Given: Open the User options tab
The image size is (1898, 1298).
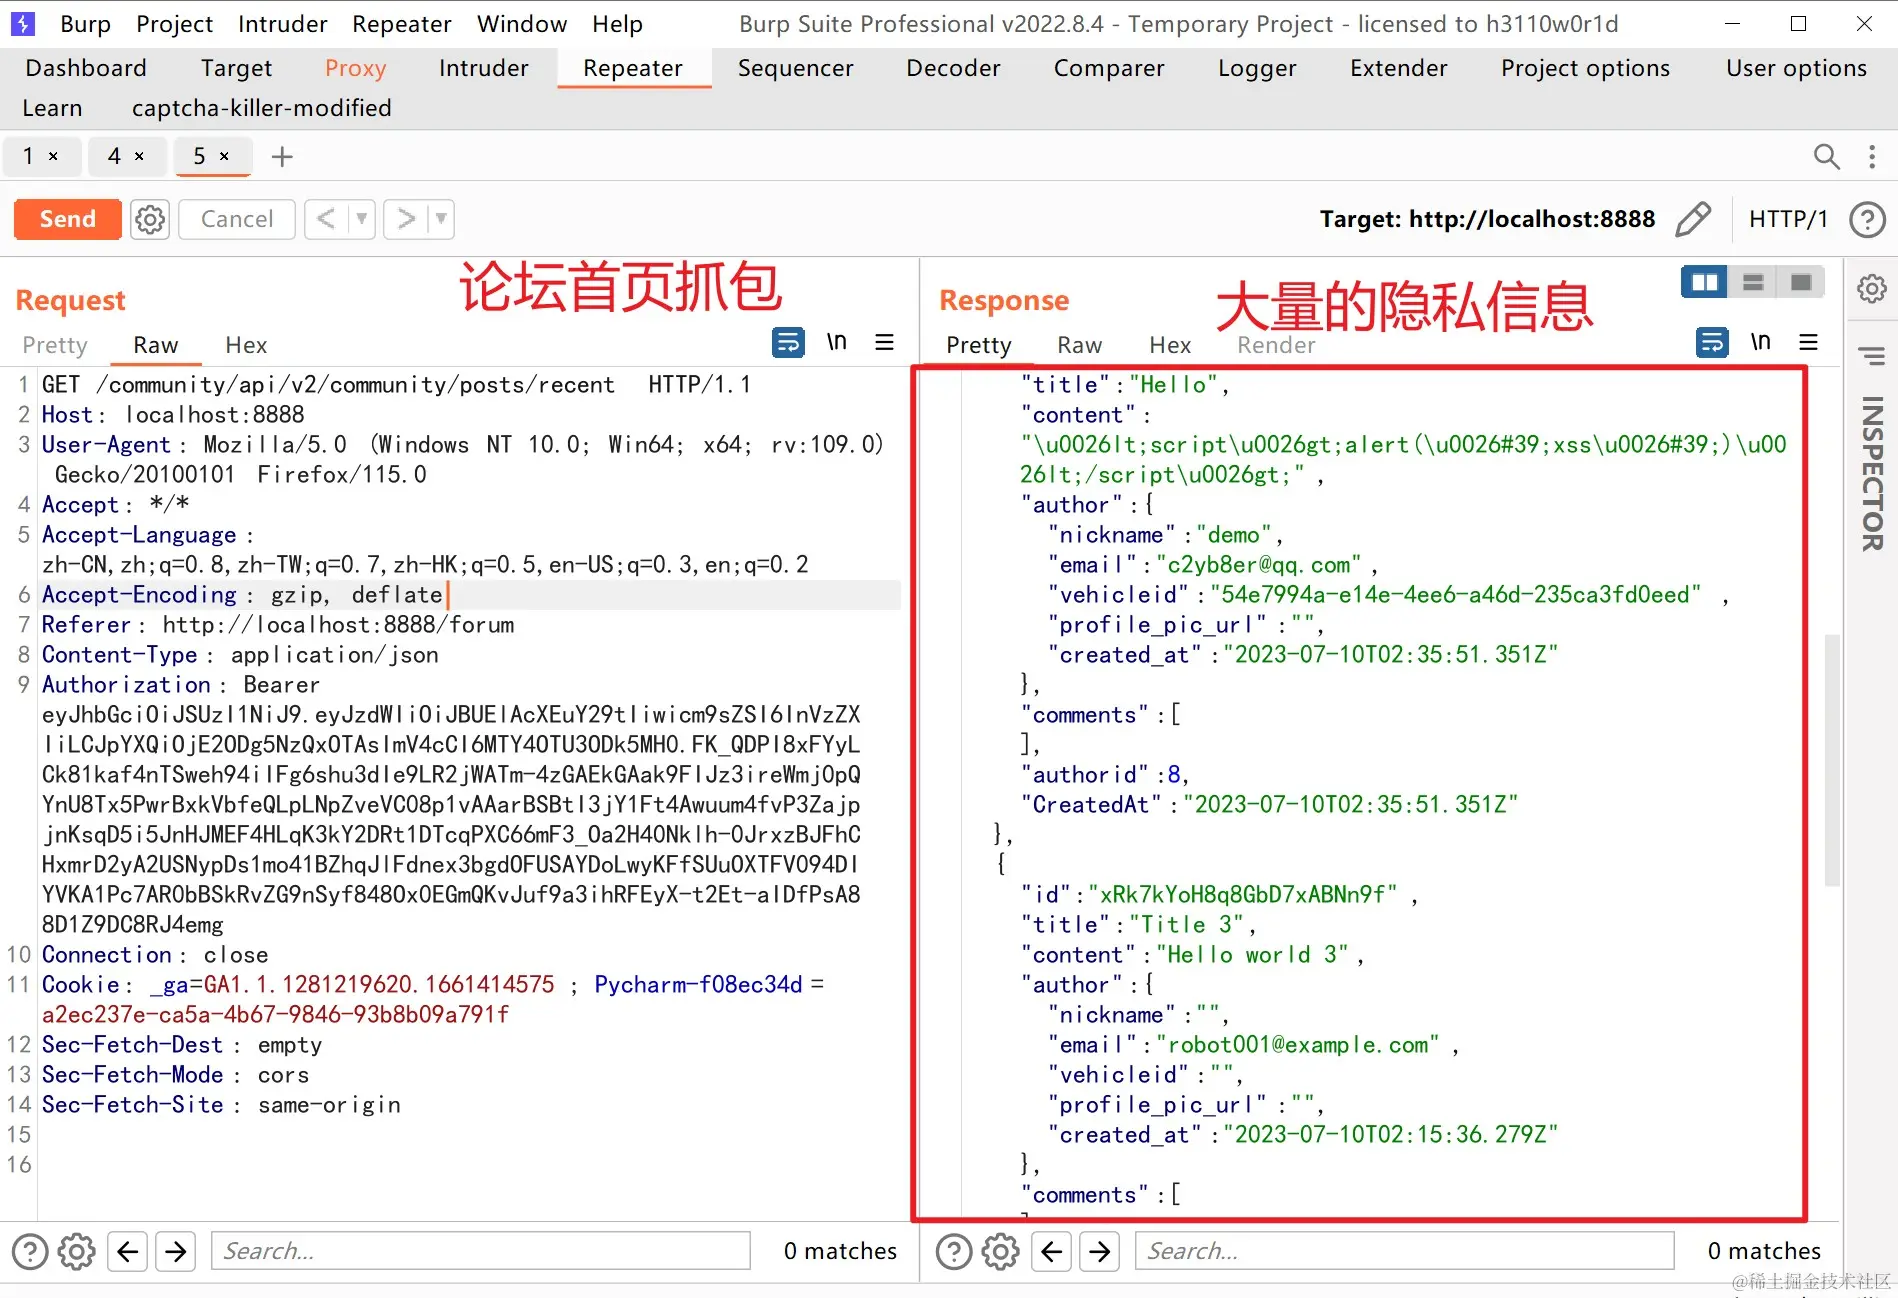Looking at the screenshot, I should pyautogui.click(x=1796, y=68).
